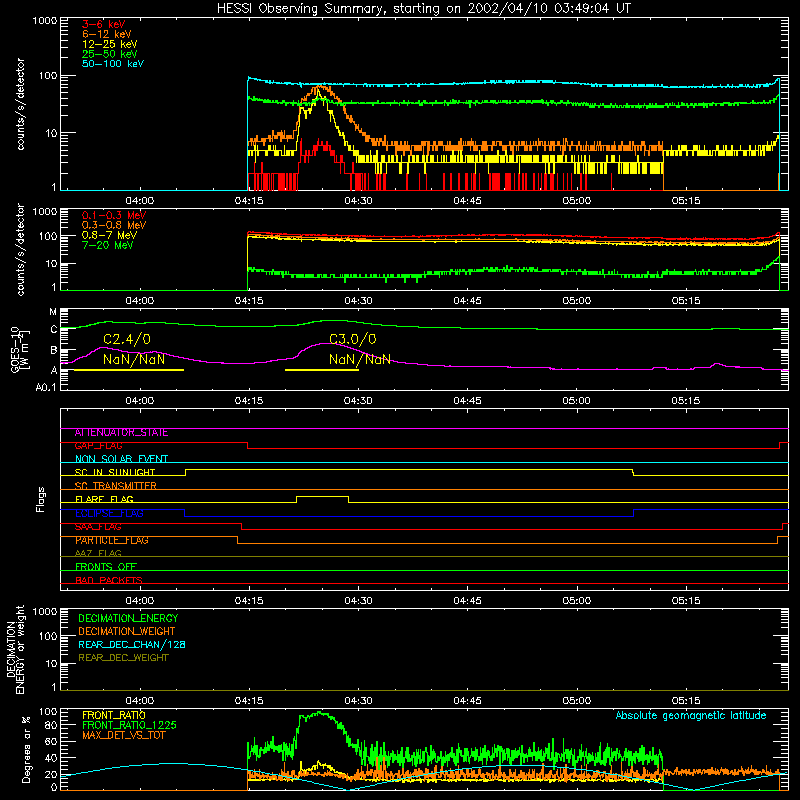
Task: Click the FRONT_RATIO legend entry
Action: [x=114, y=715]
